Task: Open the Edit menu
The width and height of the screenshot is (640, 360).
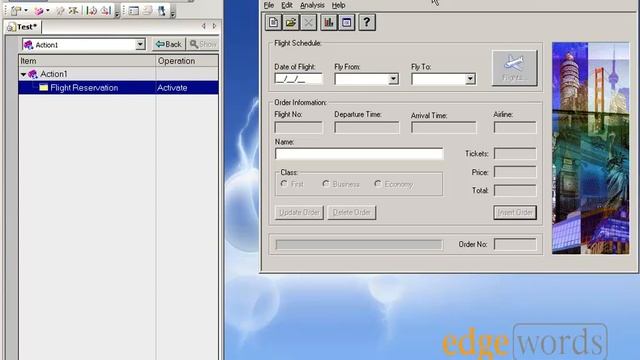Action: pos(287,5)
